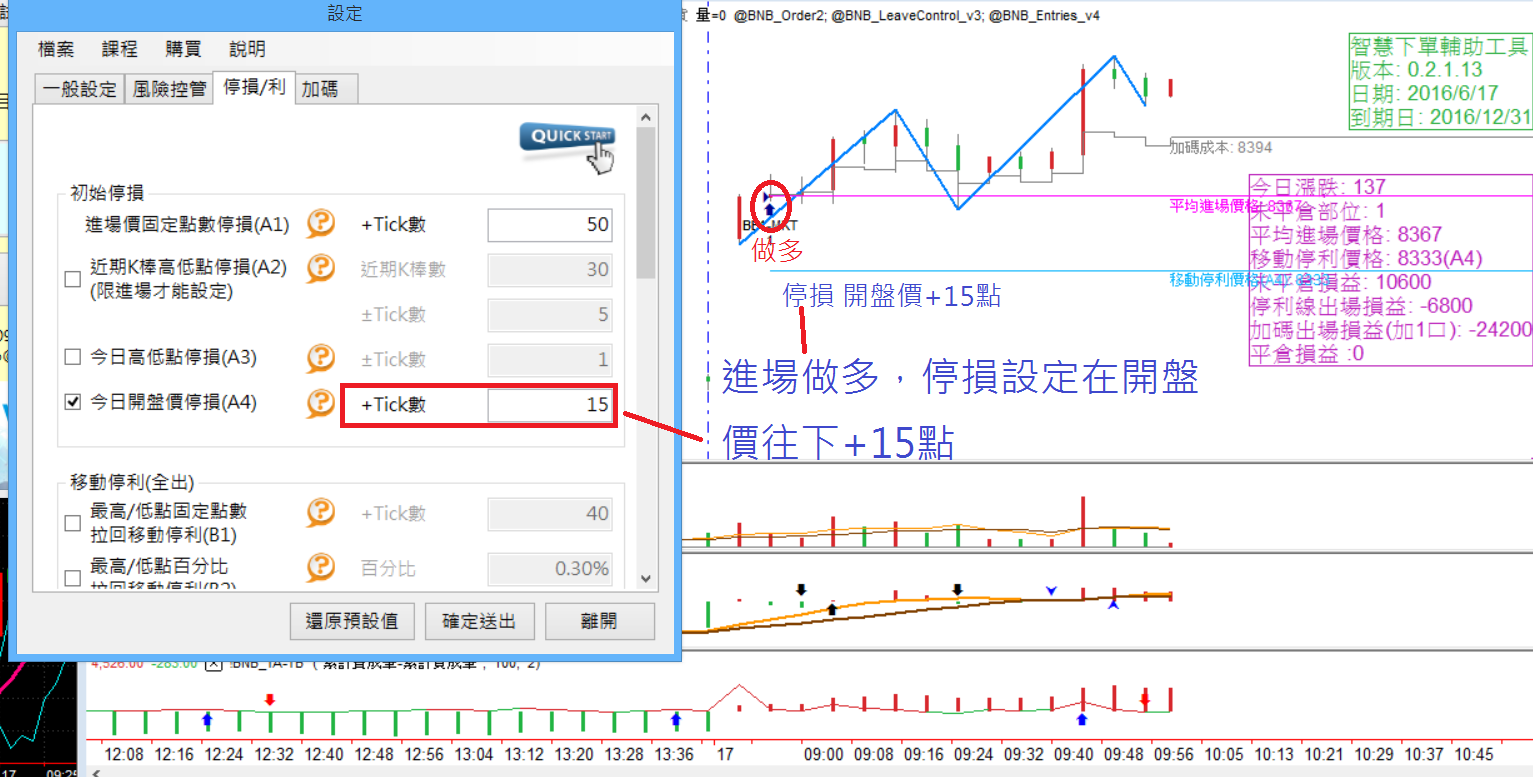
Task: Click the 移動停利價格: 8333(A4) line
Action: (1367, 258)
